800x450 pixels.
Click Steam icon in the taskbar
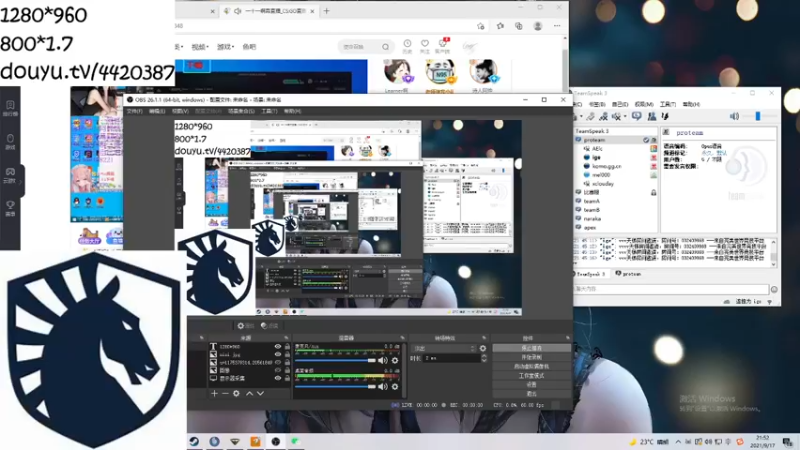(194, 441)
